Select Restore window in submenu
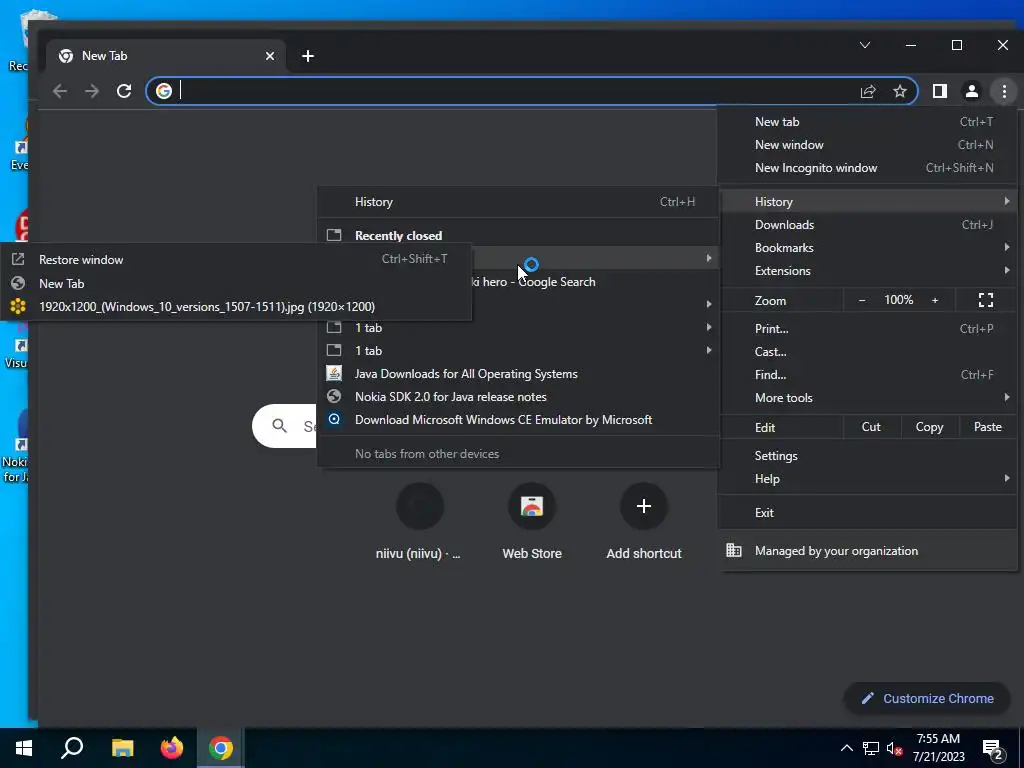The image size is (1024, 768). (236, 259)
